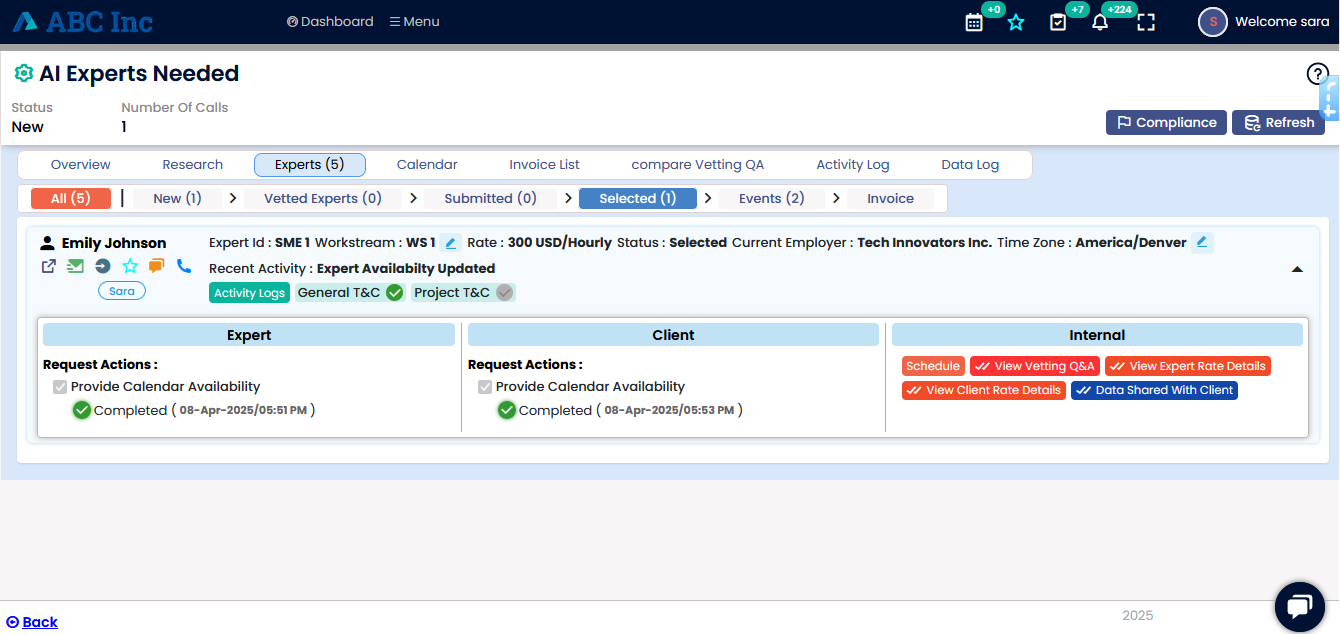Toggle Expert's Provide Calendar Availability checkbox
Viewport: 1340px width, 635px height.
(60, 387)
